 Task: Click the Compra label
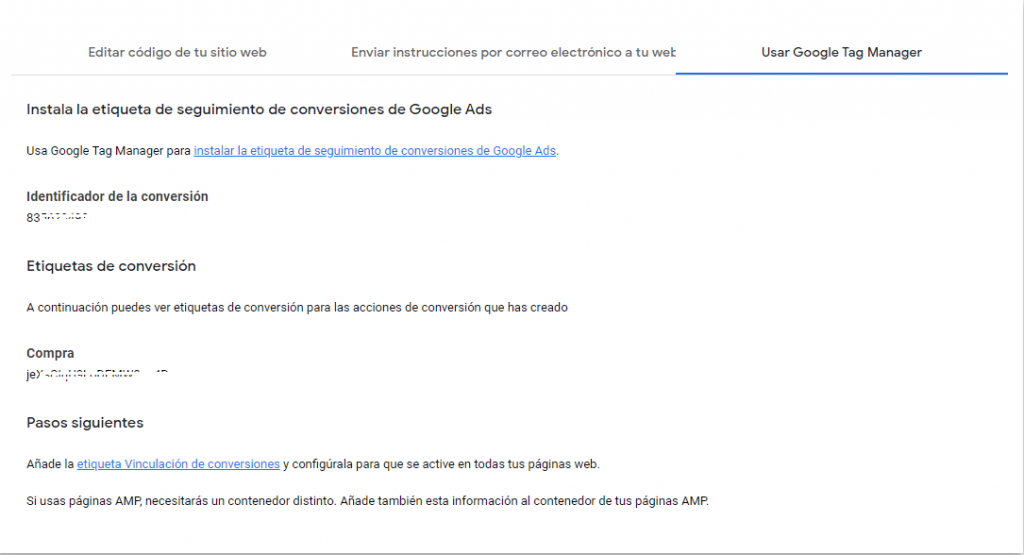pos(50,353)
